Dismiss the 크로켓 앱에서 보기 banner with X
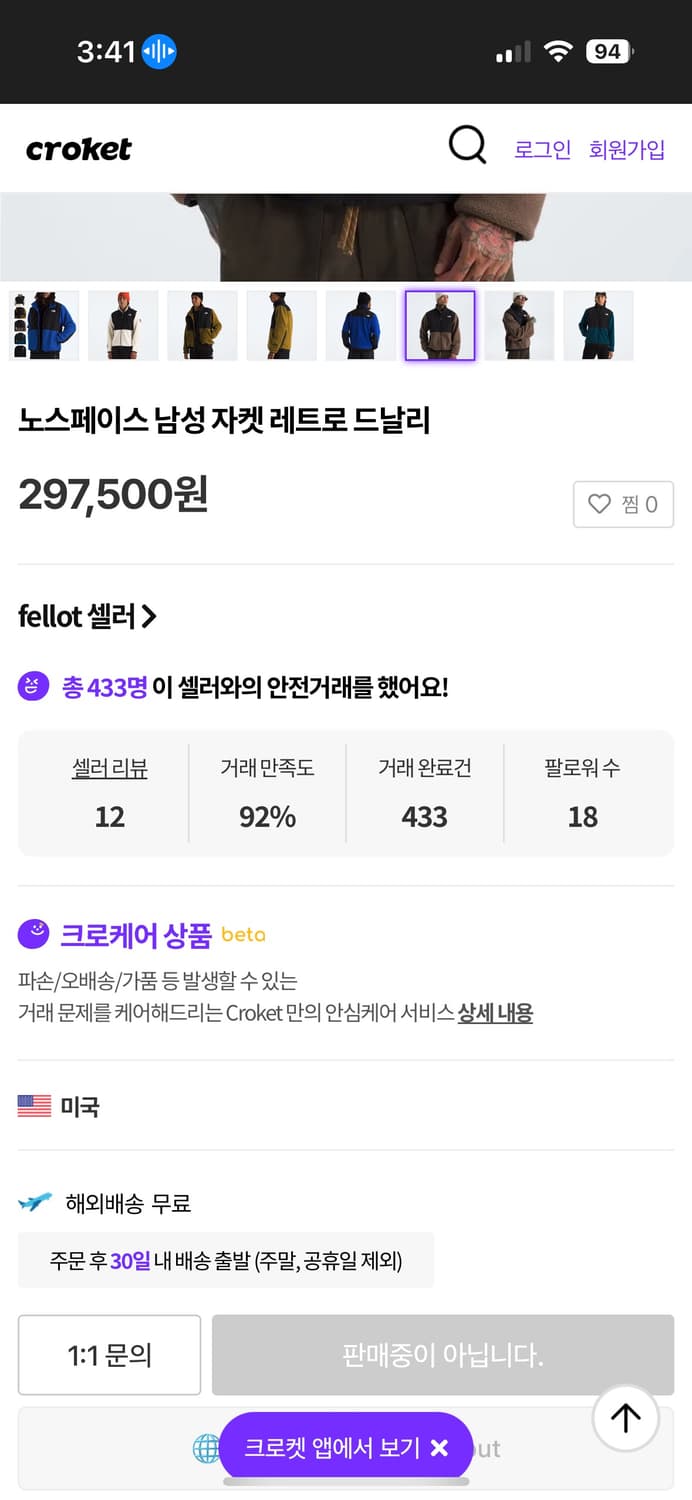The height and width of the screenshot is (1500, 692). pyautogui.click(x=436, y=1447)
